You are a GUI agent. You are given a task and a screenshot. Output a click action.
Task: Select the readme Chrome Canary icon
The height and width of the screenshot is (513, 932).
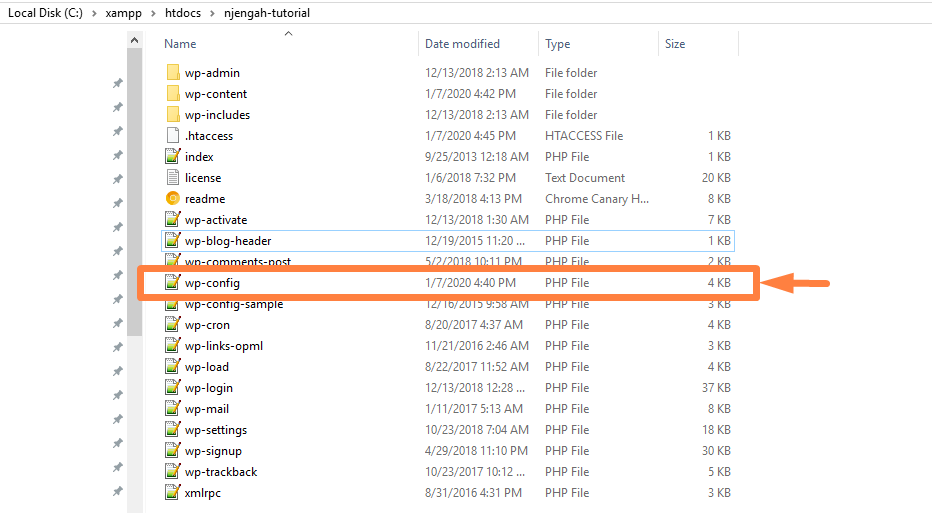(x=173, y=199)
